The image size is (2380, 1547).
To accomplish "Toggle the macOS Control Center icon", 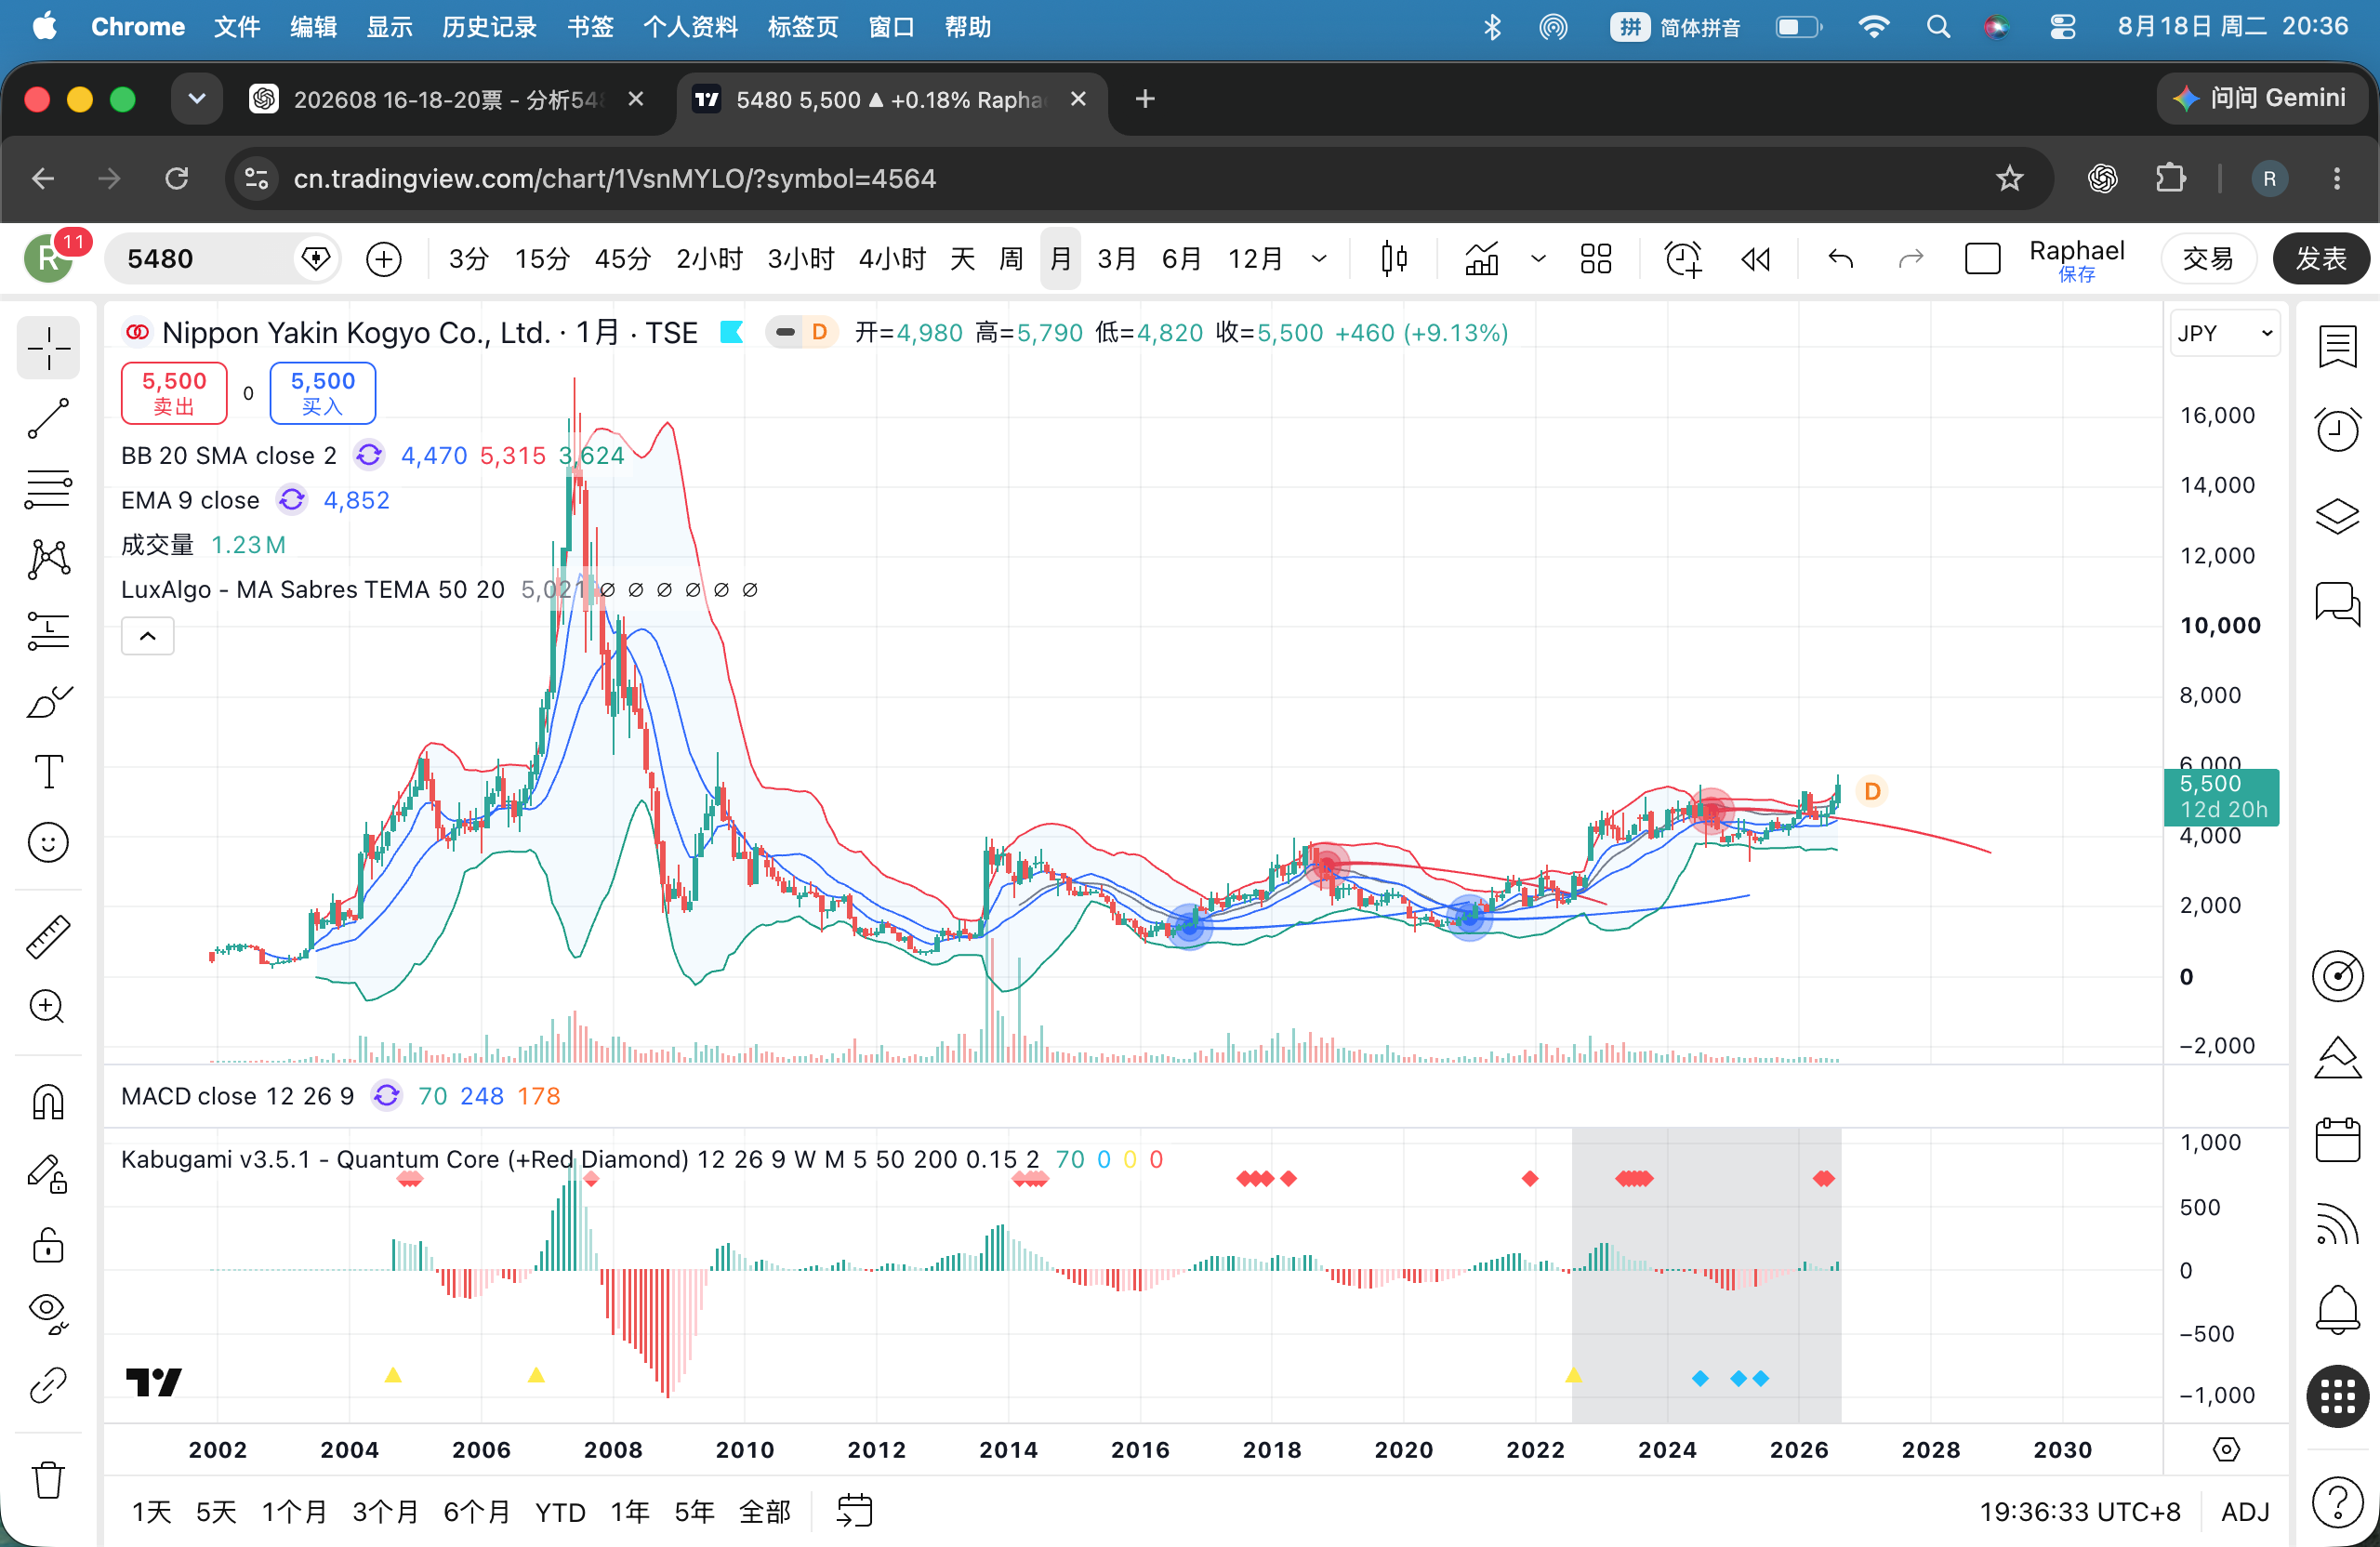I will [2062, 27].
